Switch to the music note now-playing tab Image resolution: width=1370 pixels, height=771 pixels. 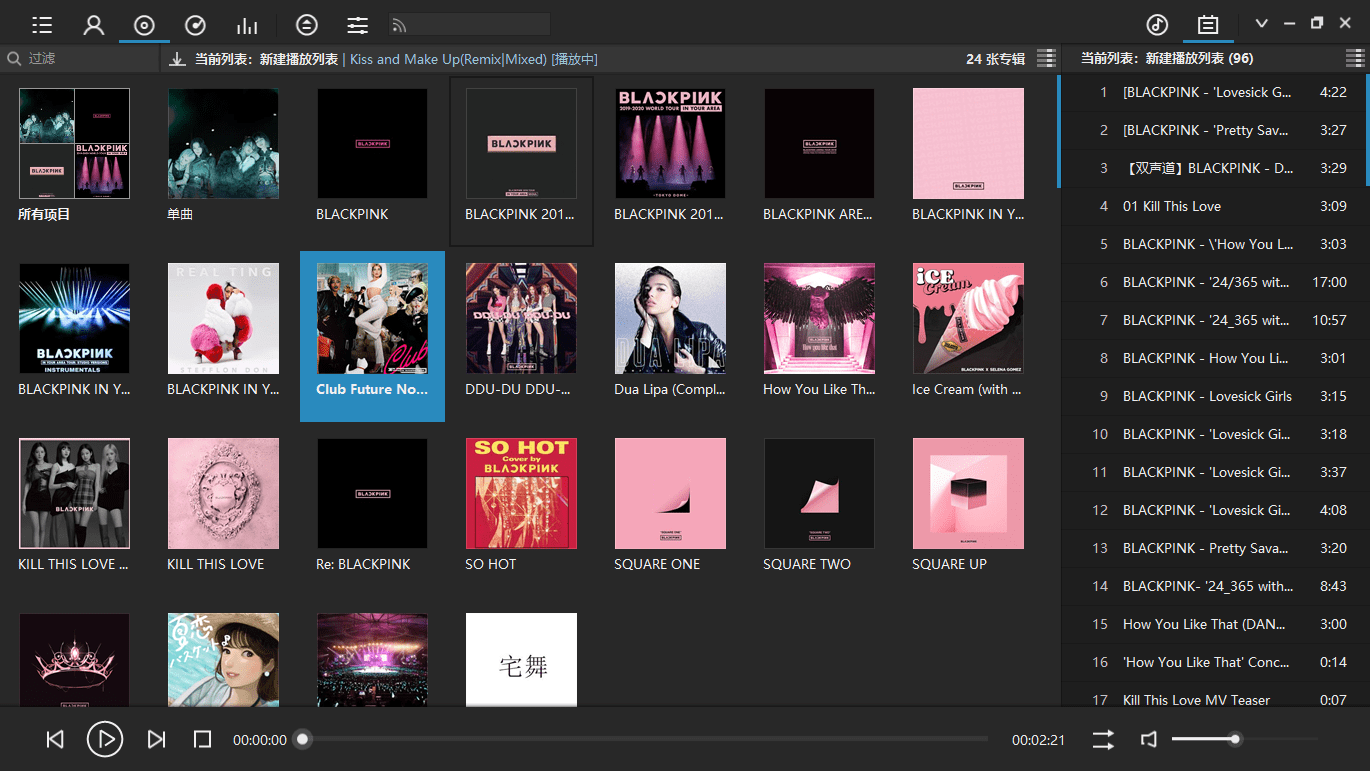1157,25
